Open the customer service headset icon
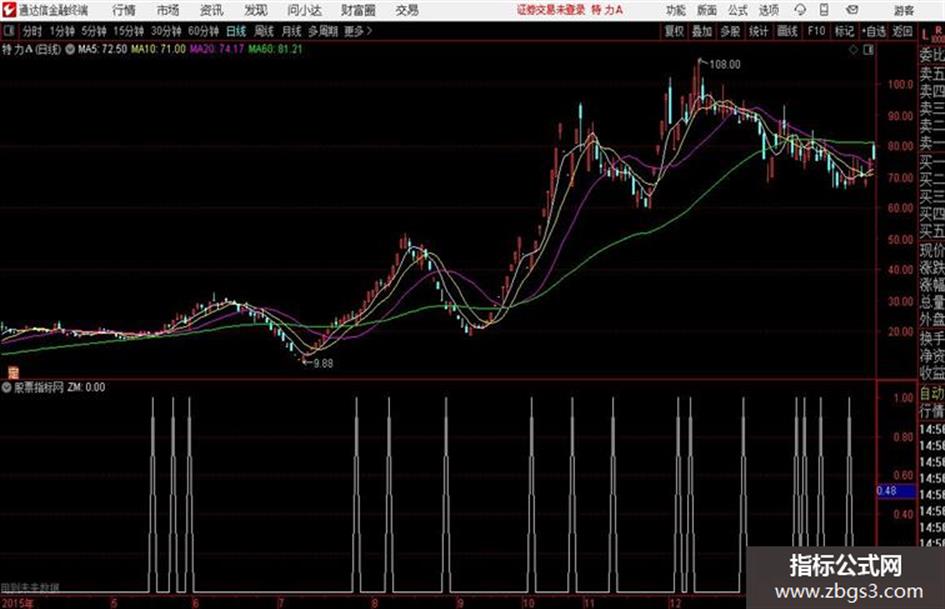 click(800, 10)
